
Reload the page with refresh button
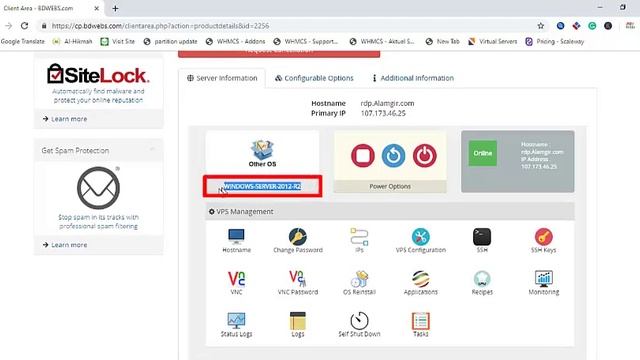(24, 26)
